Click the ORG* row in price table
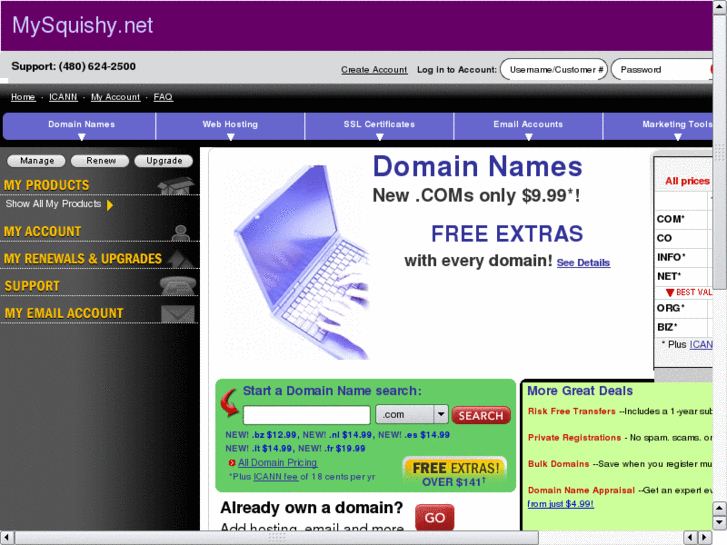The width and height of the screenshot is (727, 545). [x=684, y=308]
